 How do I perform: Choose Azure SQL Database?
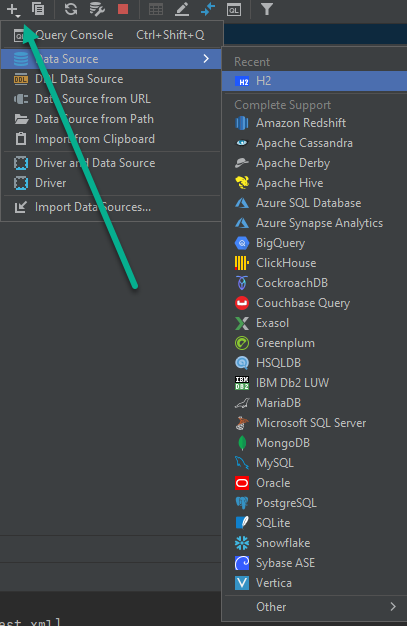(x=314, y=203)
